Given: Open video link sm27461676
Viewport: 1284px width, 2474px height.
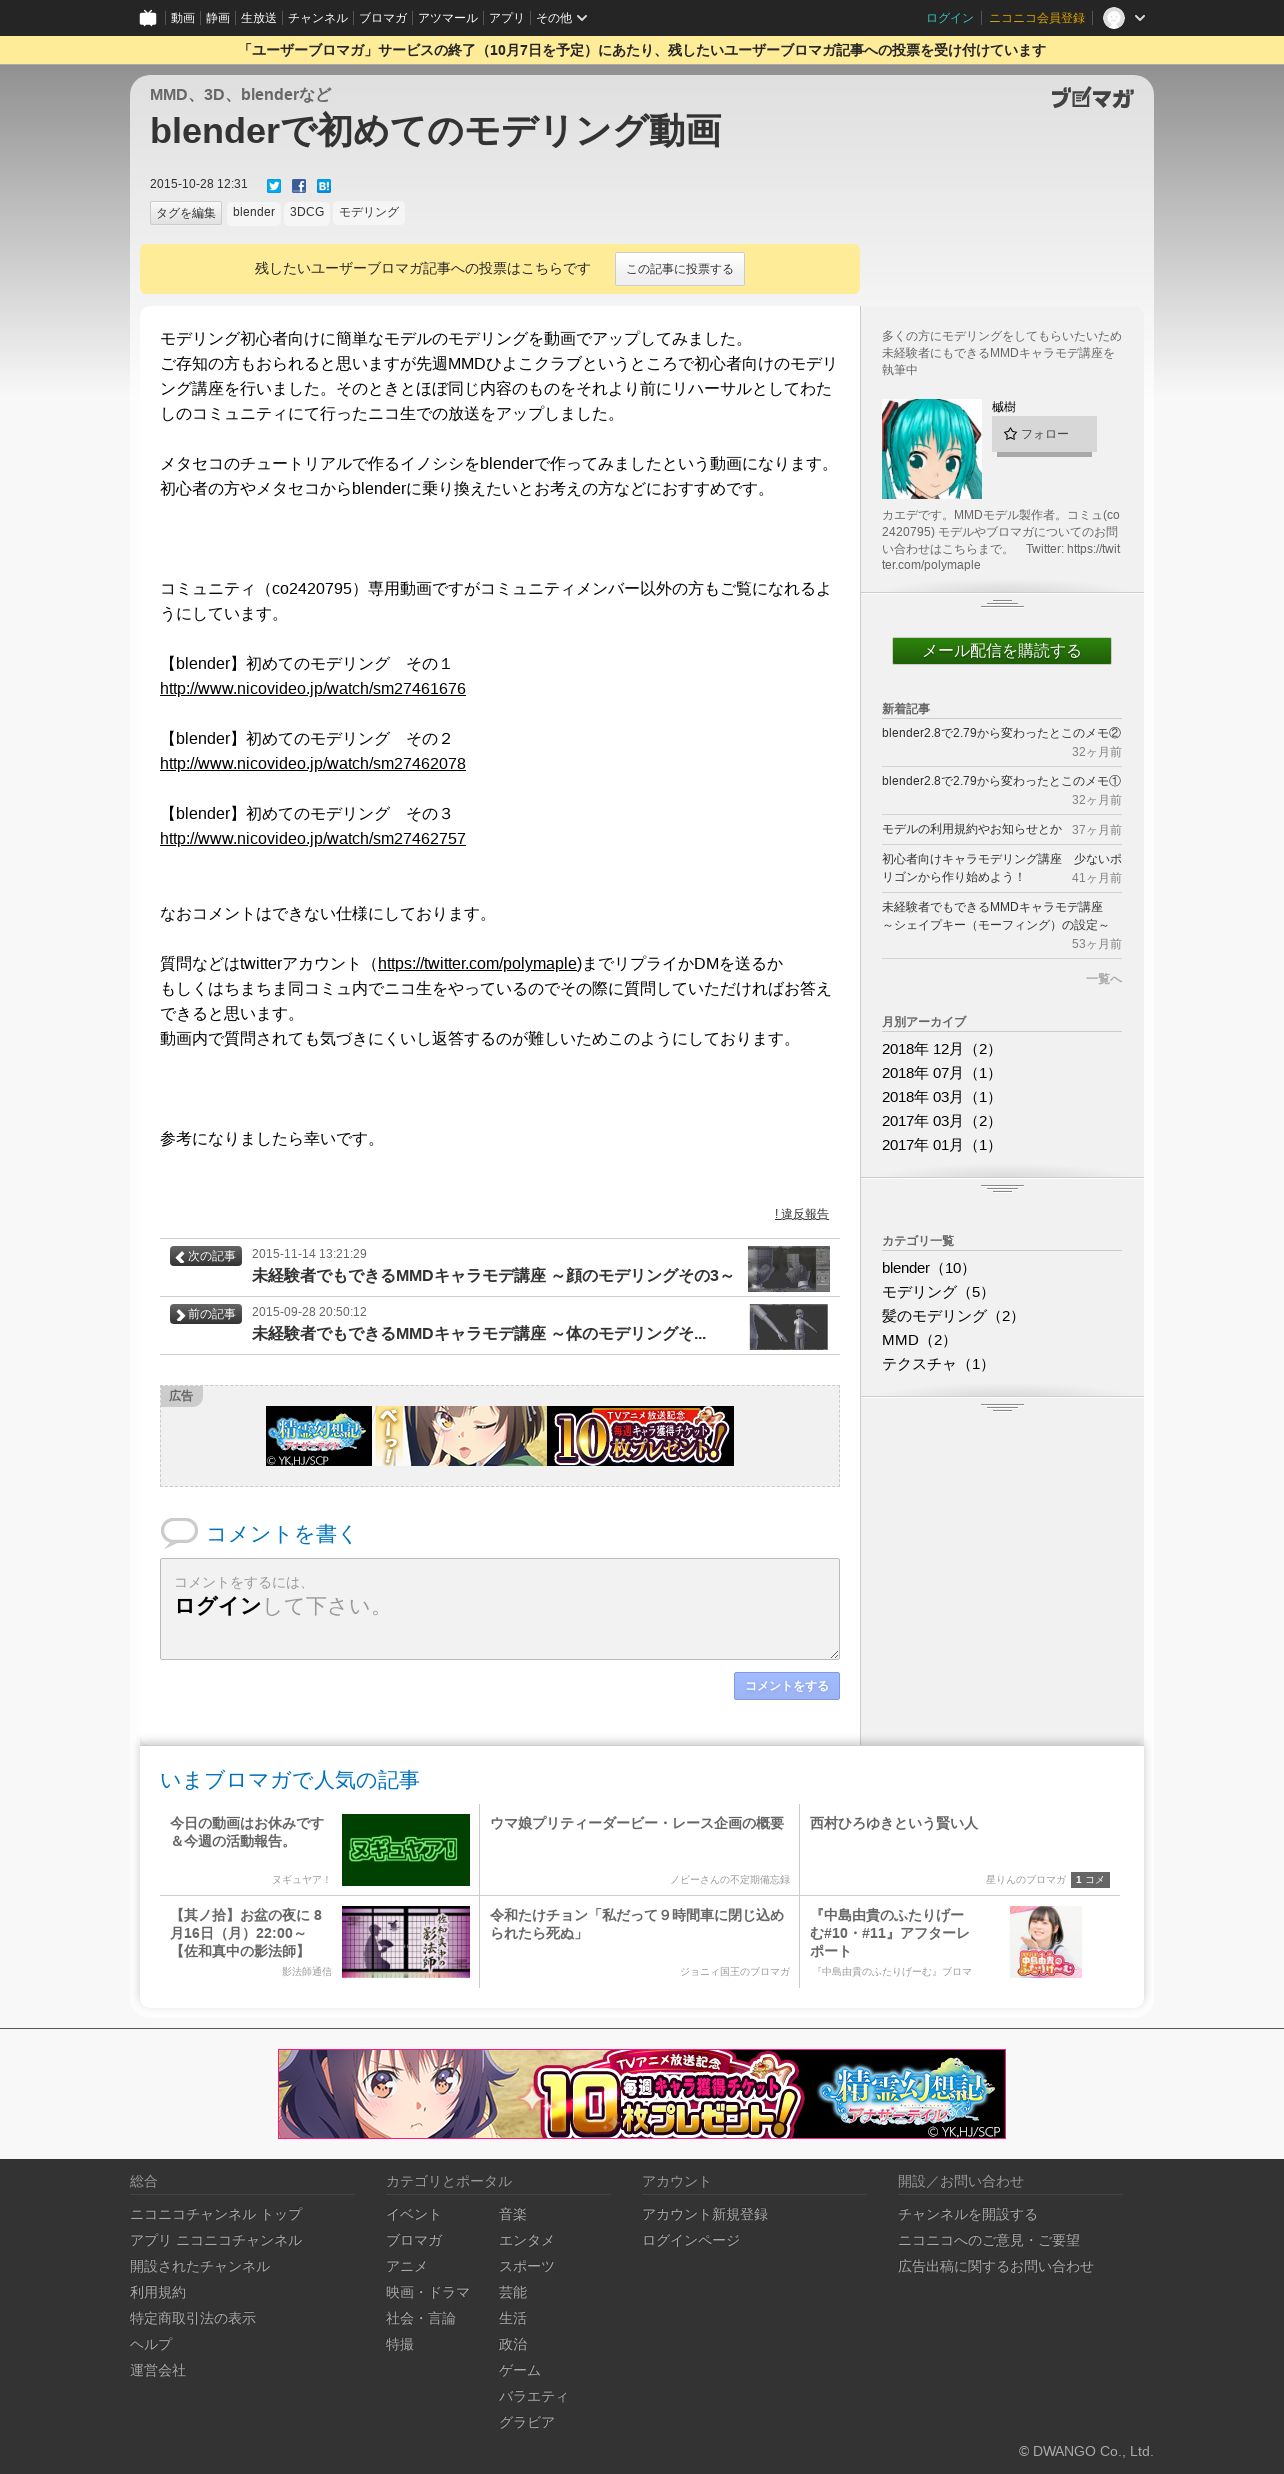Looking at the screenshot, I should [313, 689].
